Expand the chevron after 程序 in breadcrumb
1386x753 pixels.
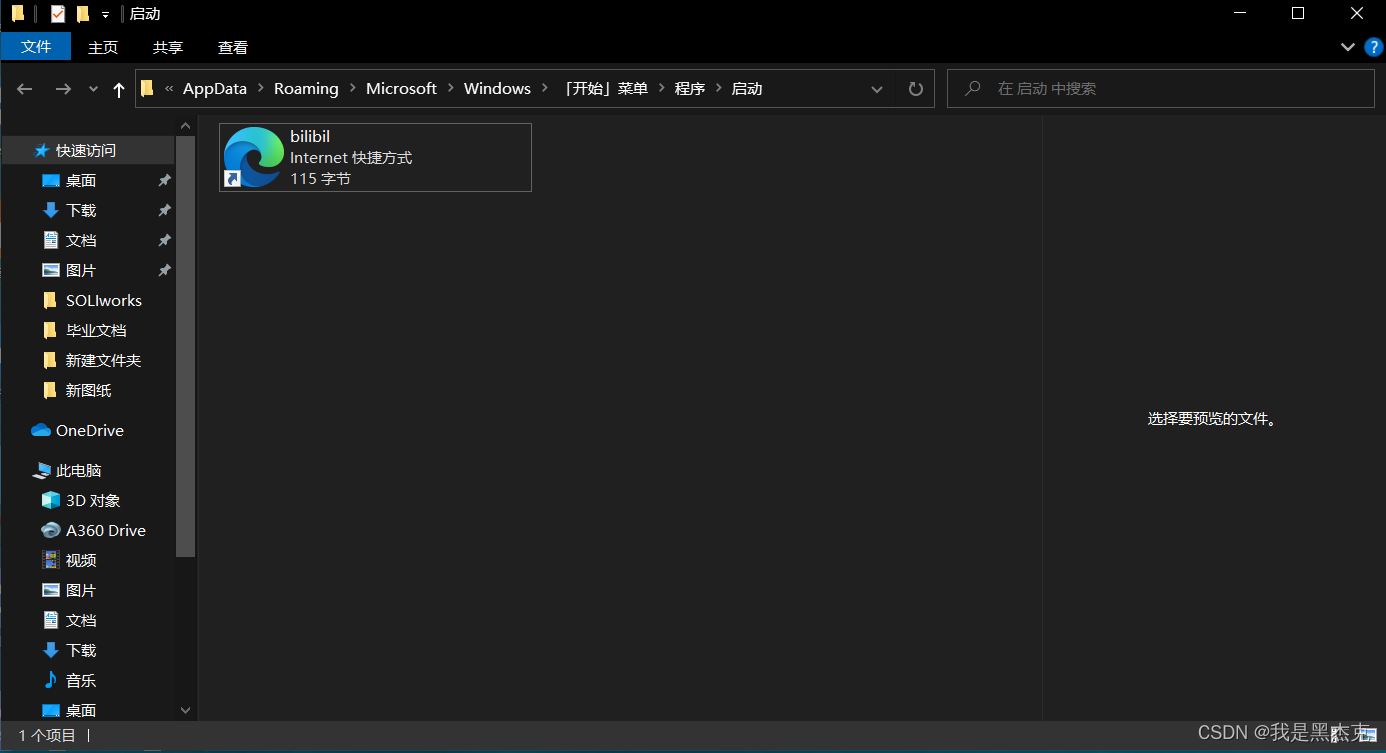tap(719, 88)
